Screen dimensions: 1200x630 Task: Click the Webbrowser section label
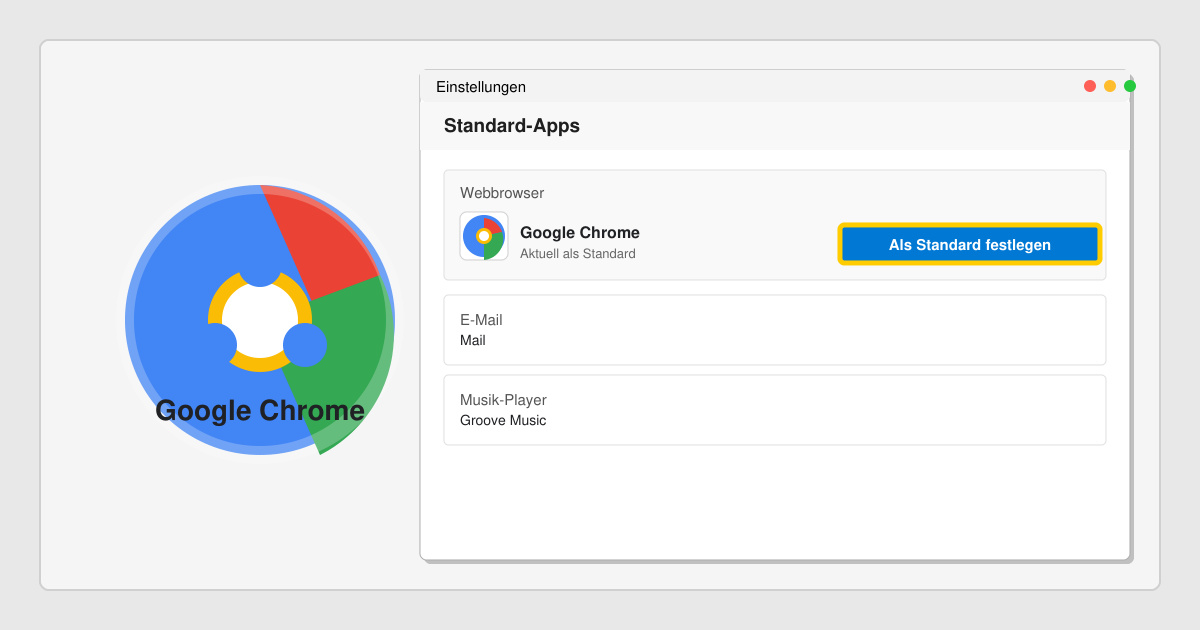pos(502,193)
